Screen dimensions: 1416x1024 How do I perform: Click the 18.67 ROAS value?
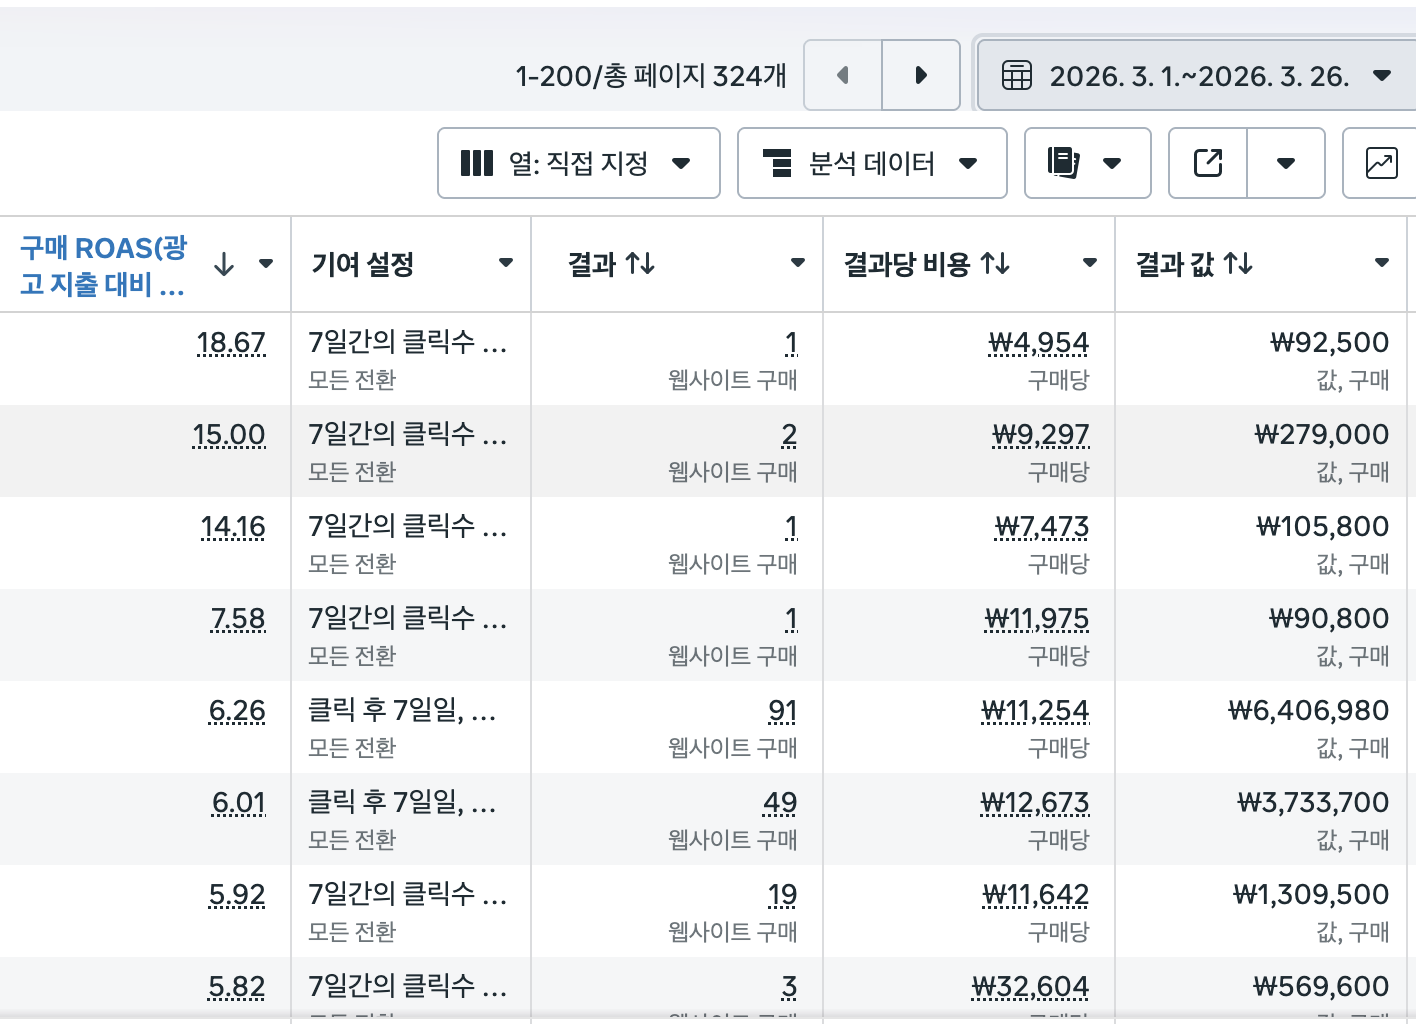(x=231, y=343)
